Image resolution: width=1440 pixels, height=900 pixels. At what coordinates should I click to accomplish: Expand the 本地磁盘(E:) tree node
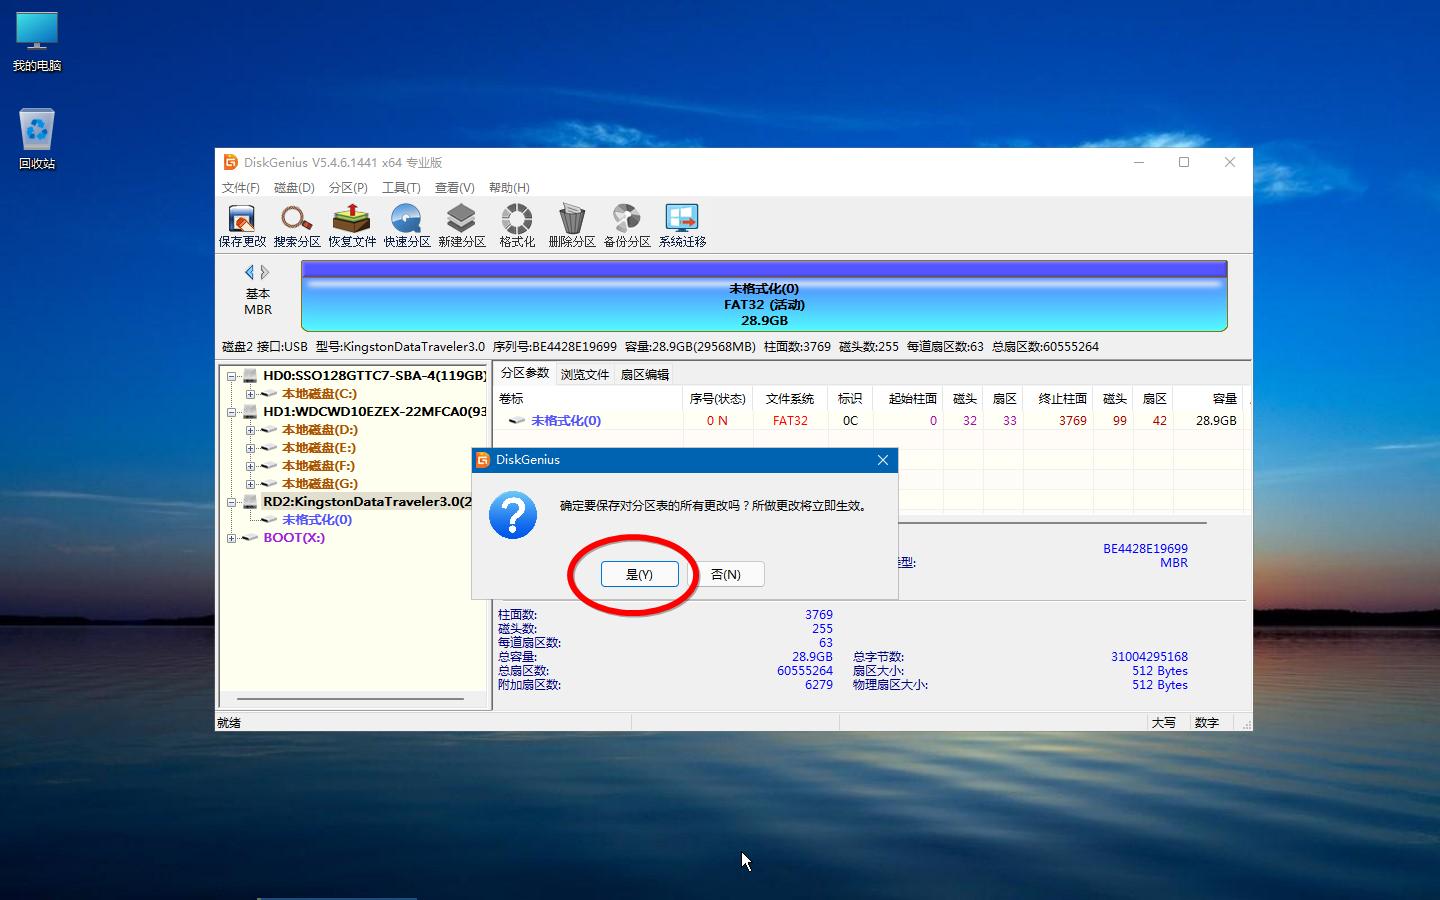251,448
